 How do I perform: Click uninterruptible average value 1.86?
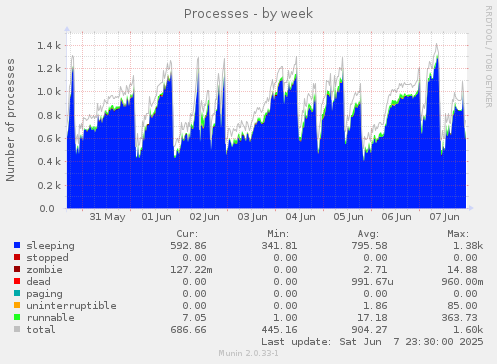coord(376,306)
